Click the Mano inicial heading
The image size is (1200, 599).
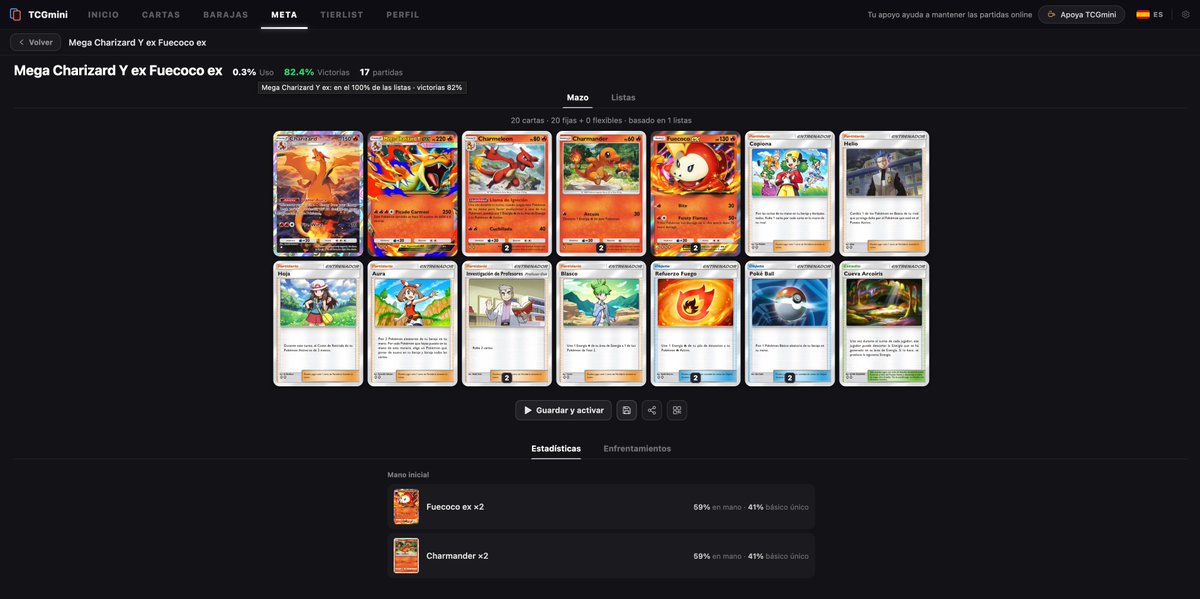tap(408, 474)
